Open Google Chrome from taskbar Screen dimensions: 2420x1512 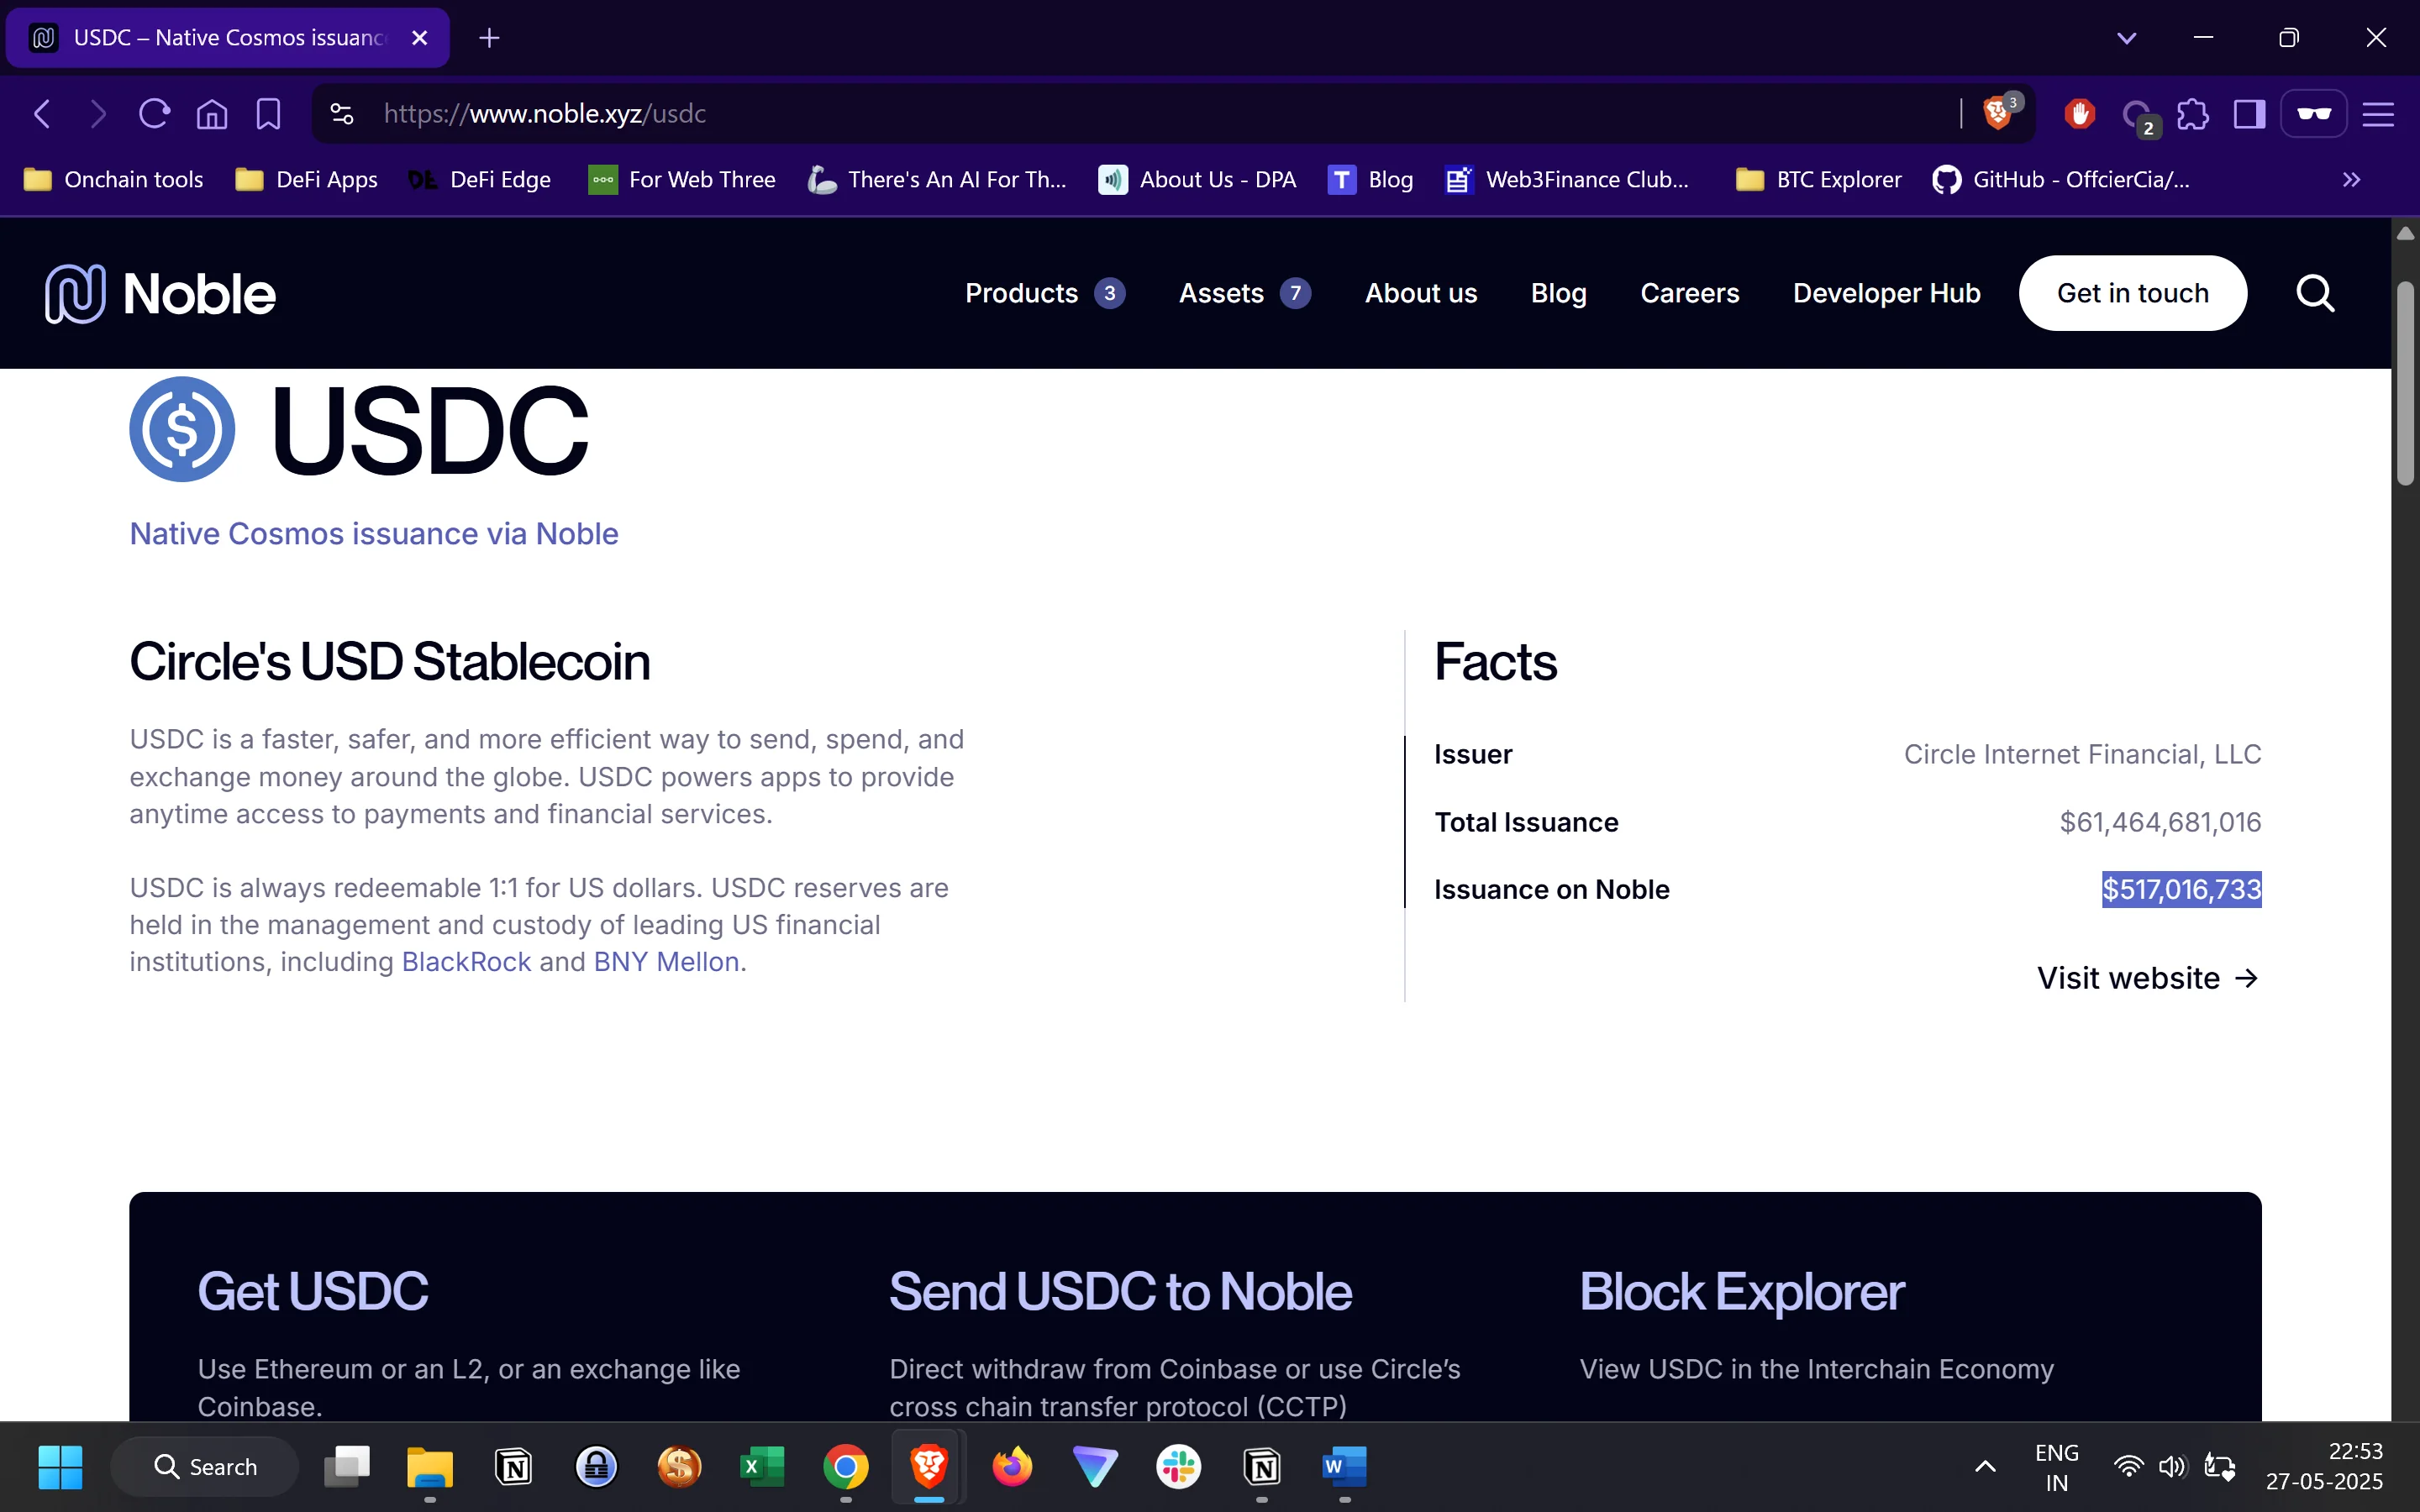(x=845, y=1467)
